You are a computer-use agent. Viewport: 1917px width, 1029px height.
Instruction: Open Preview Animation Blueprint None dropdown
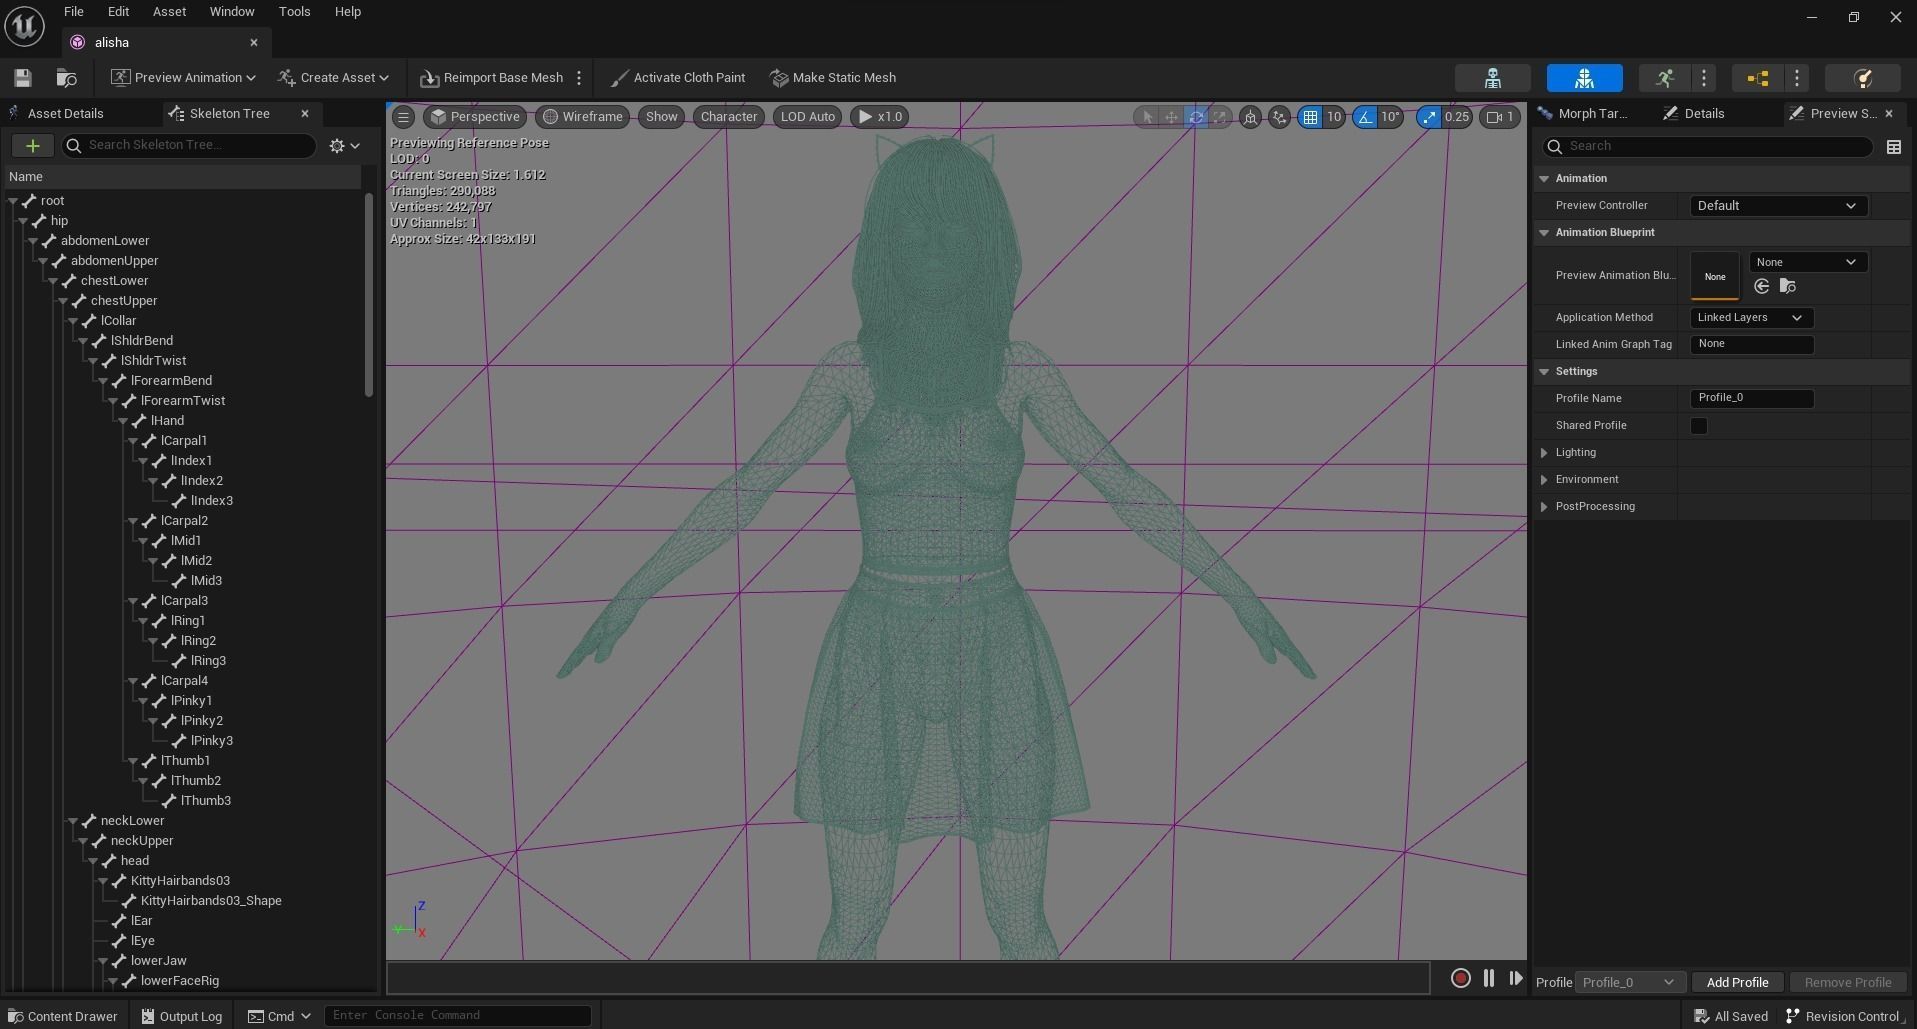pos(1808,262)
